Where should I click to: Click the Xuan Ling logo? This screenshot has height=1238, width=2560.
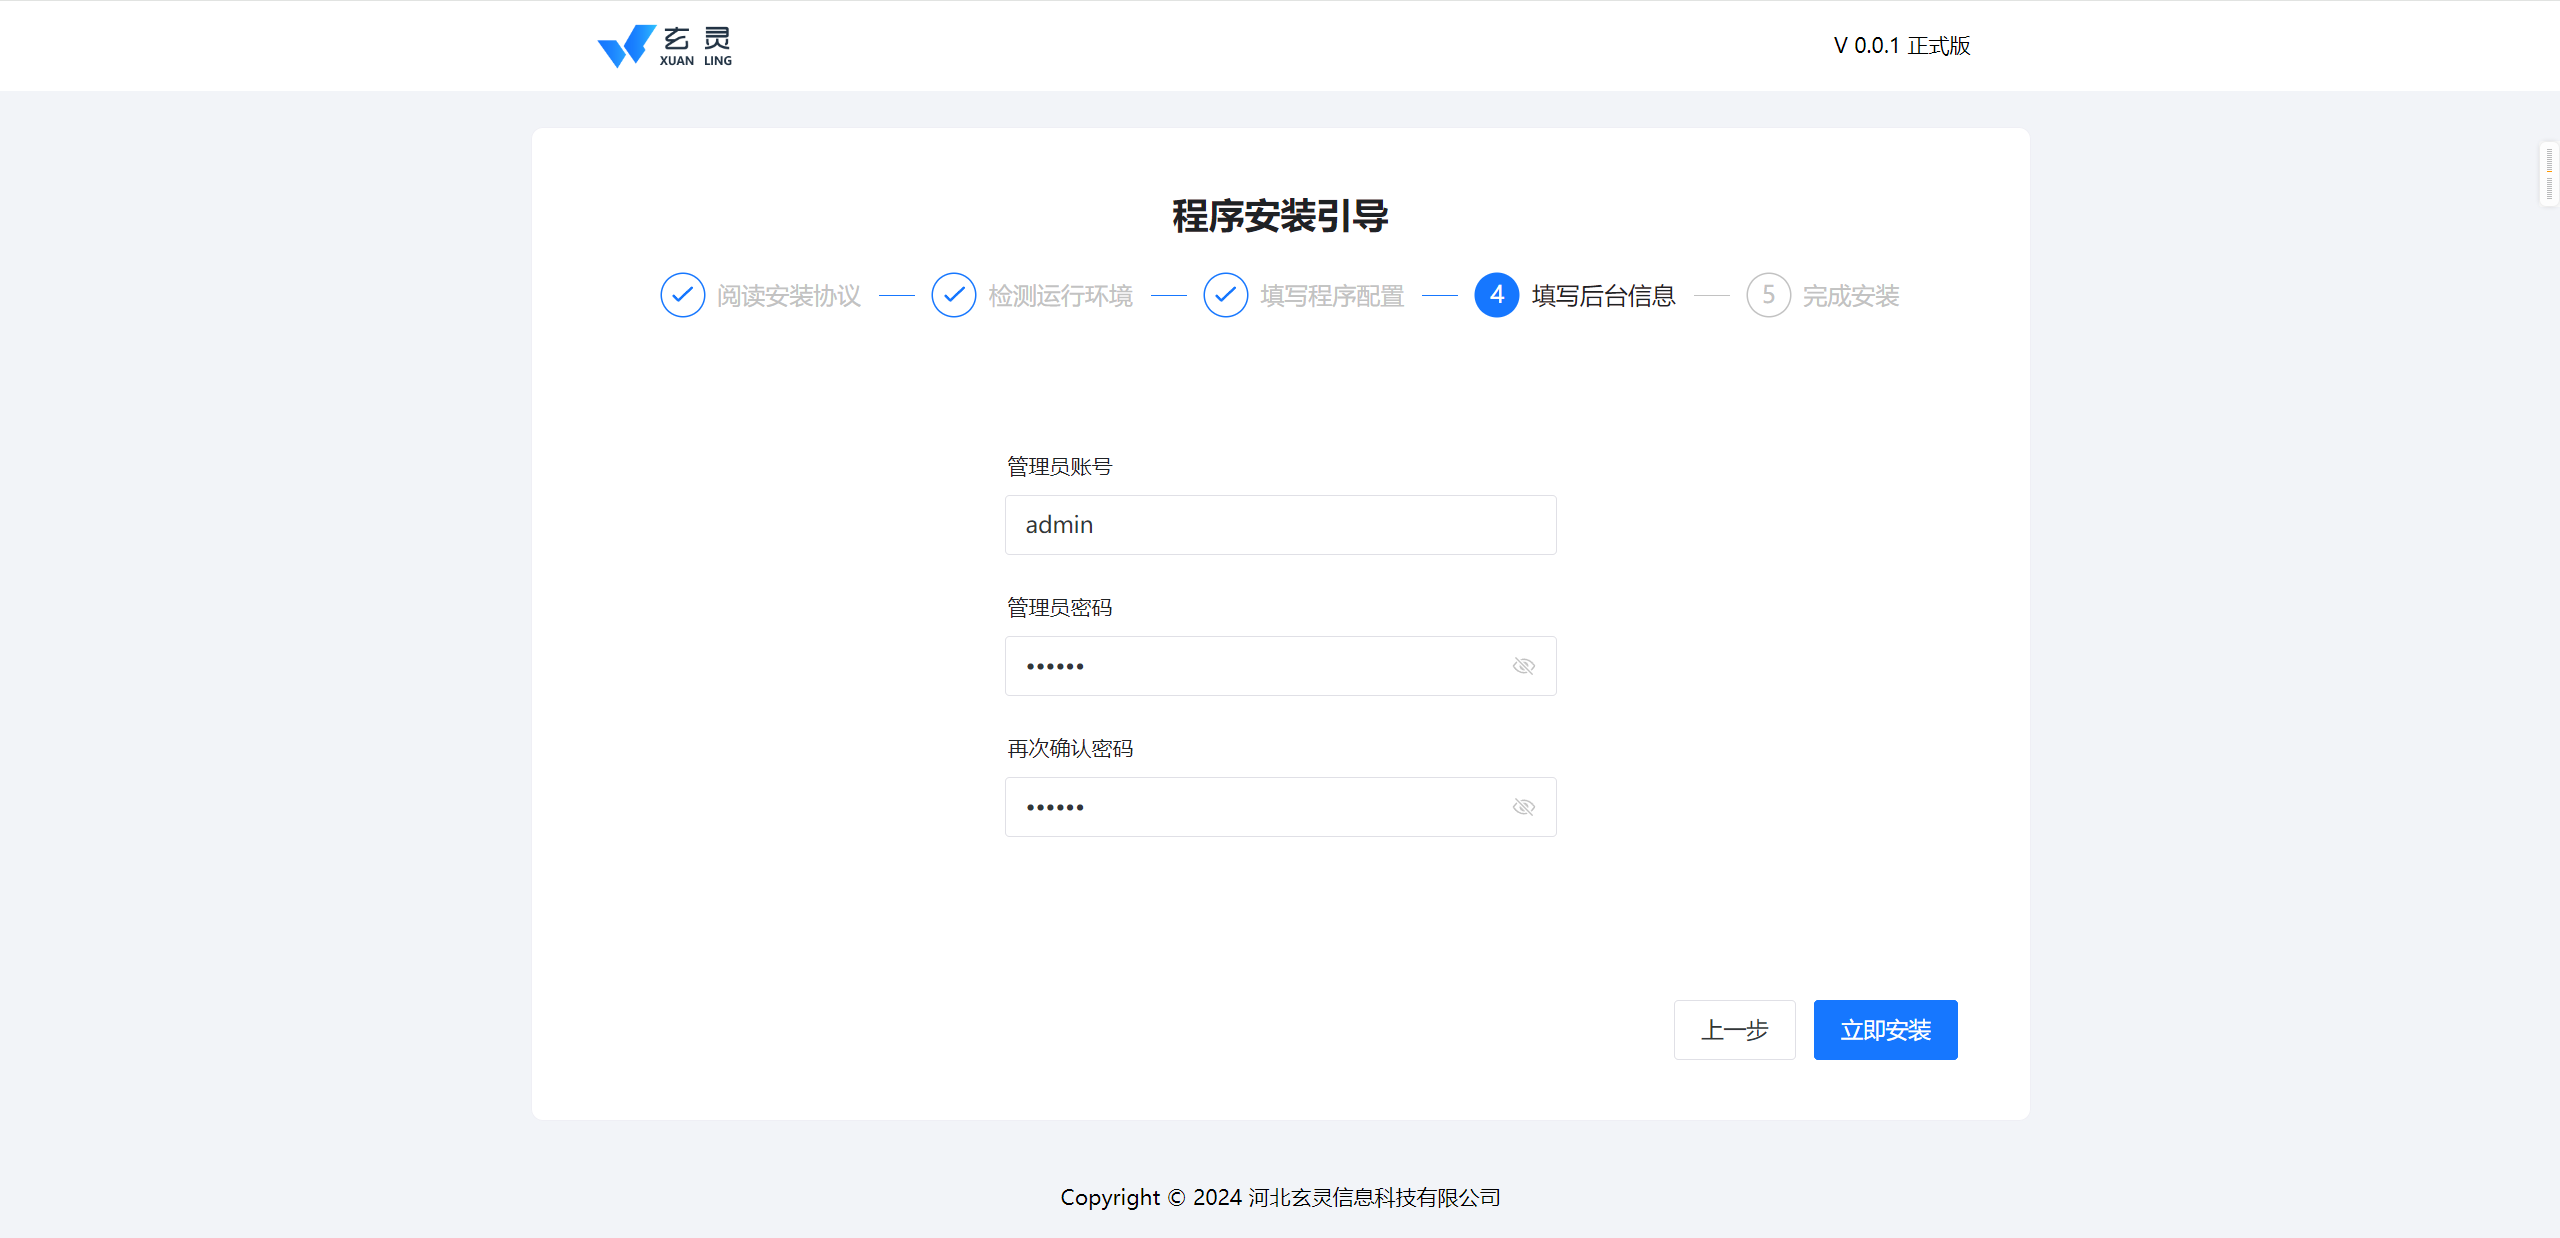pyautogui.click(x=664, y=46)
